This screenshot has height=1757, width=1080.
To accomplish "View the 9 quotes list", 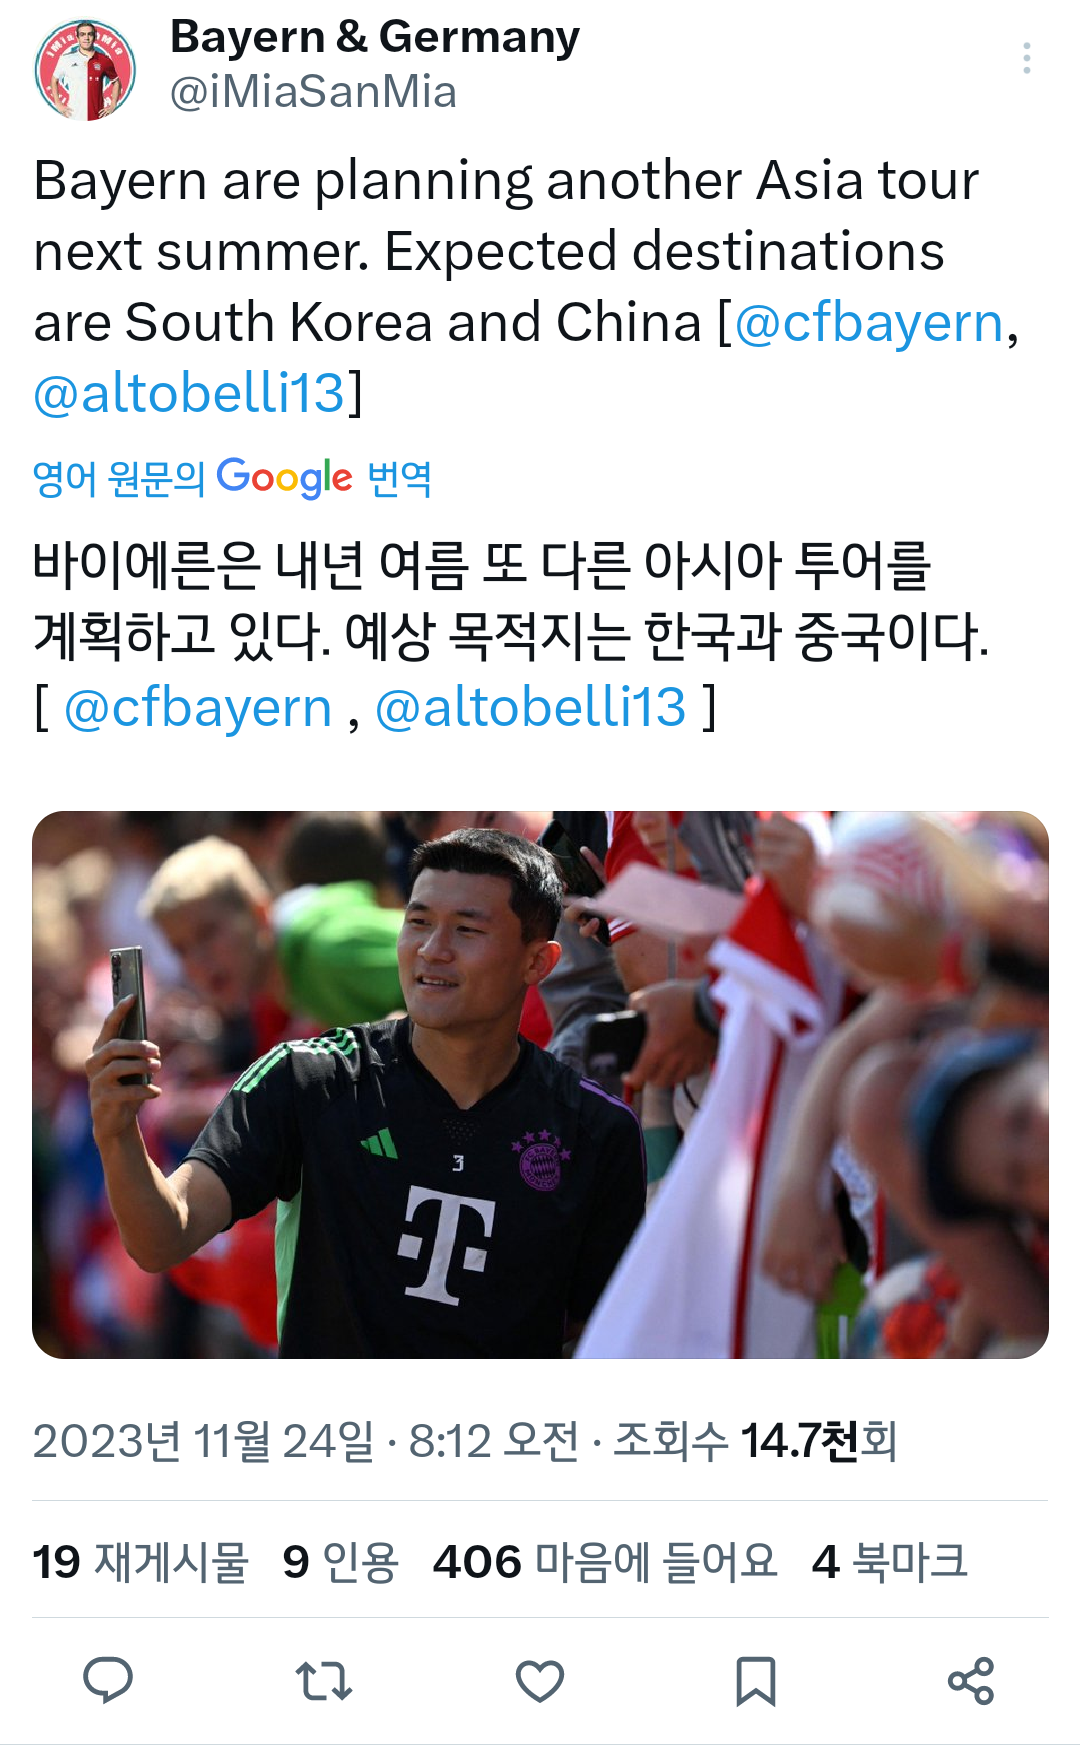I will tap(340, 1562).
